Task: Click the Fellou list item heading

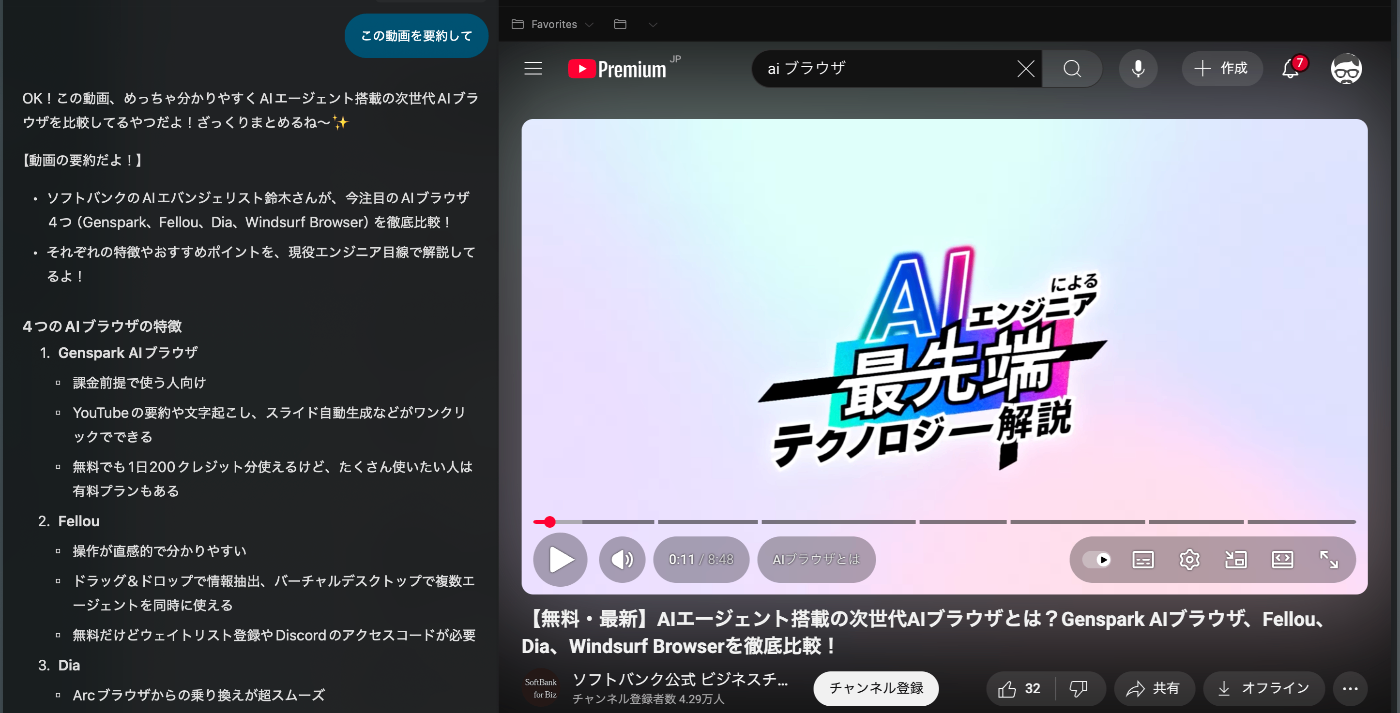Action: [x=79, y=521]
